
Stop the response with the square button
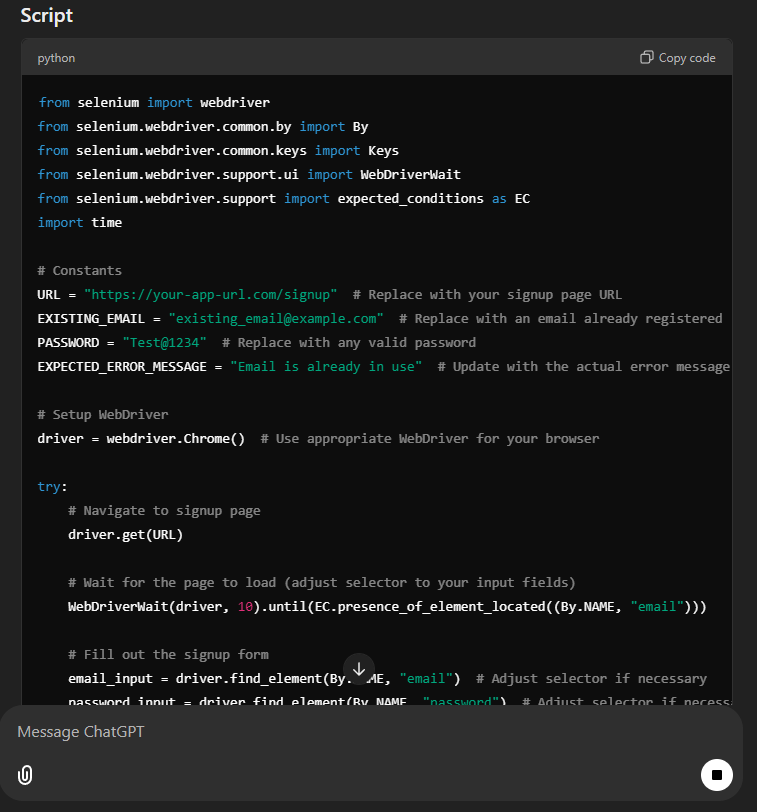(716, 774)
